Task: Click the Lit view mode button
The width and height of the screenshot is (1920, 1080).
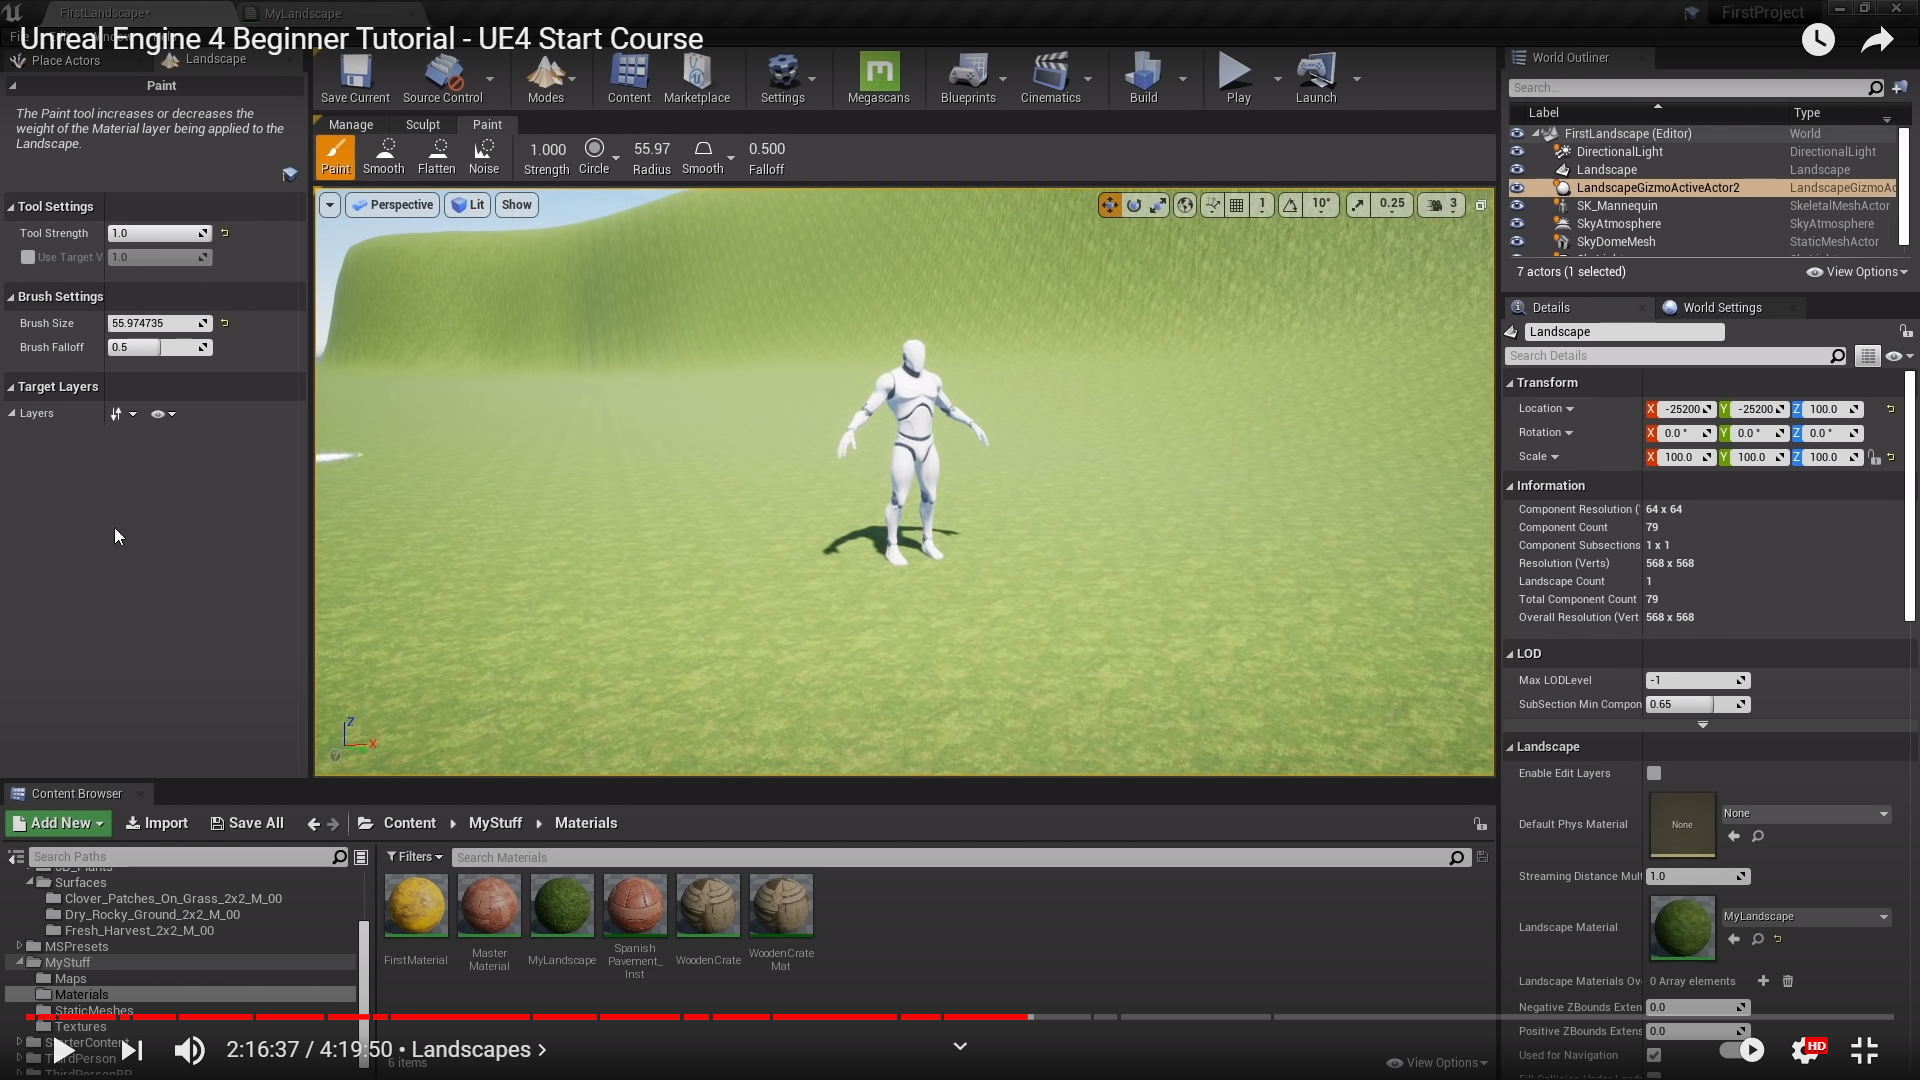Action: coord(467,205)
